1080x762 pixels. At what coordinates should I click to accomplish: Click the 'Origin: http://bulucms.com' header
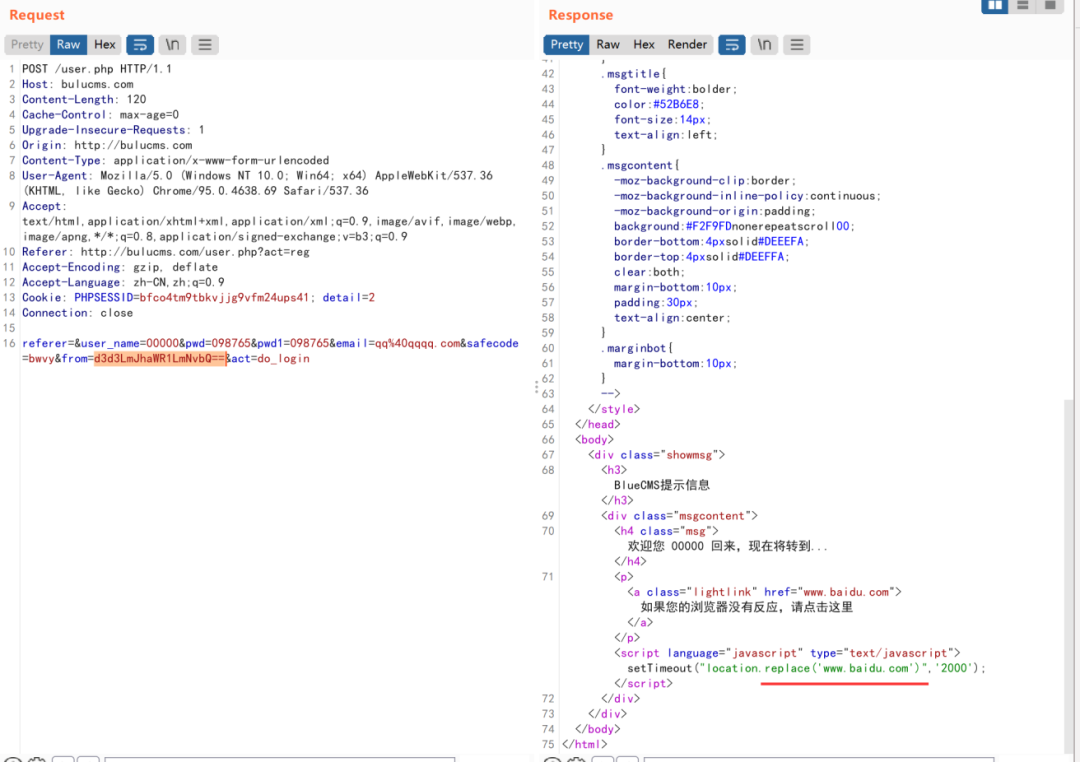coord(107,145)
